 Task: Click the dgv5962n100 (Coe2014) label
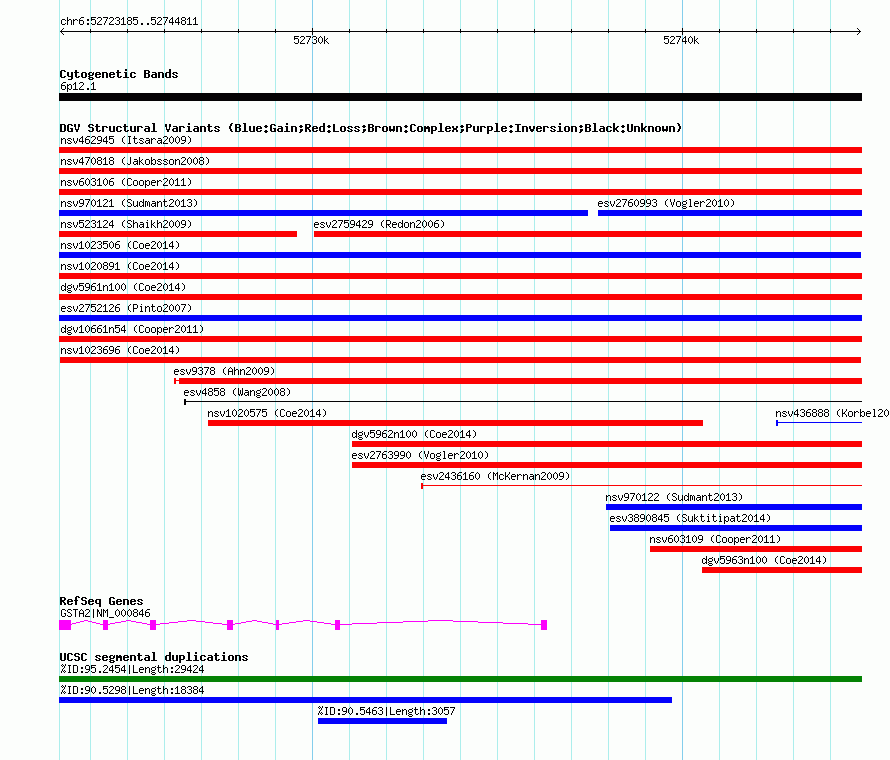click(x=414, y=434)
